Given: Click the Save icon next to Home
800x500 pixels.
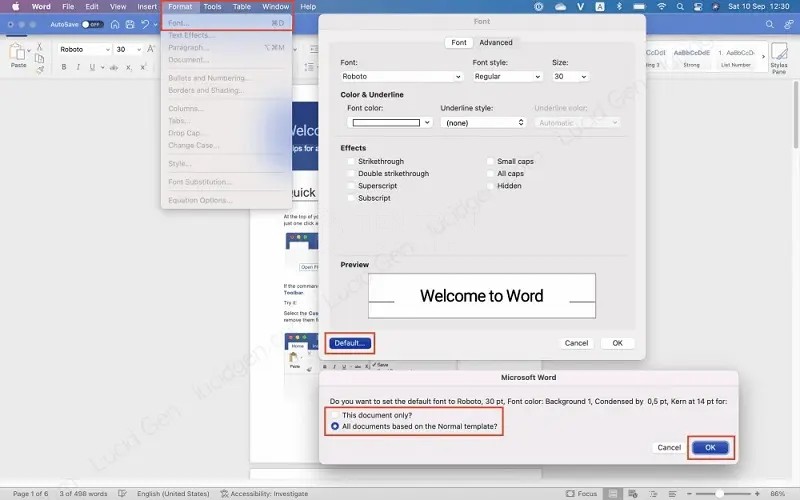Looking at the screenshot, I should click(130, 23).
